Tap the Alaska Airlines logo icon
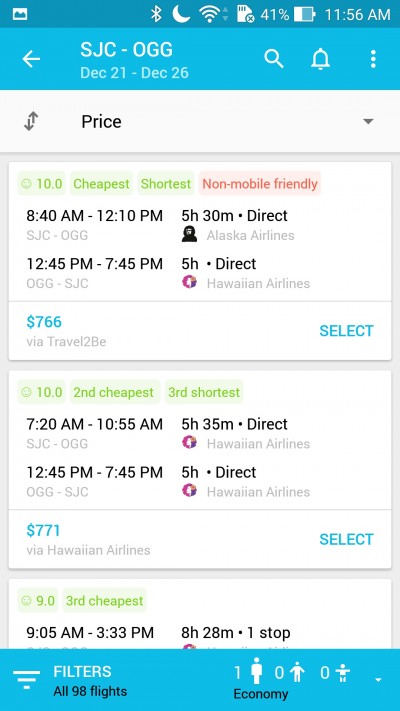The image size is (400, 711). (190, 235)
